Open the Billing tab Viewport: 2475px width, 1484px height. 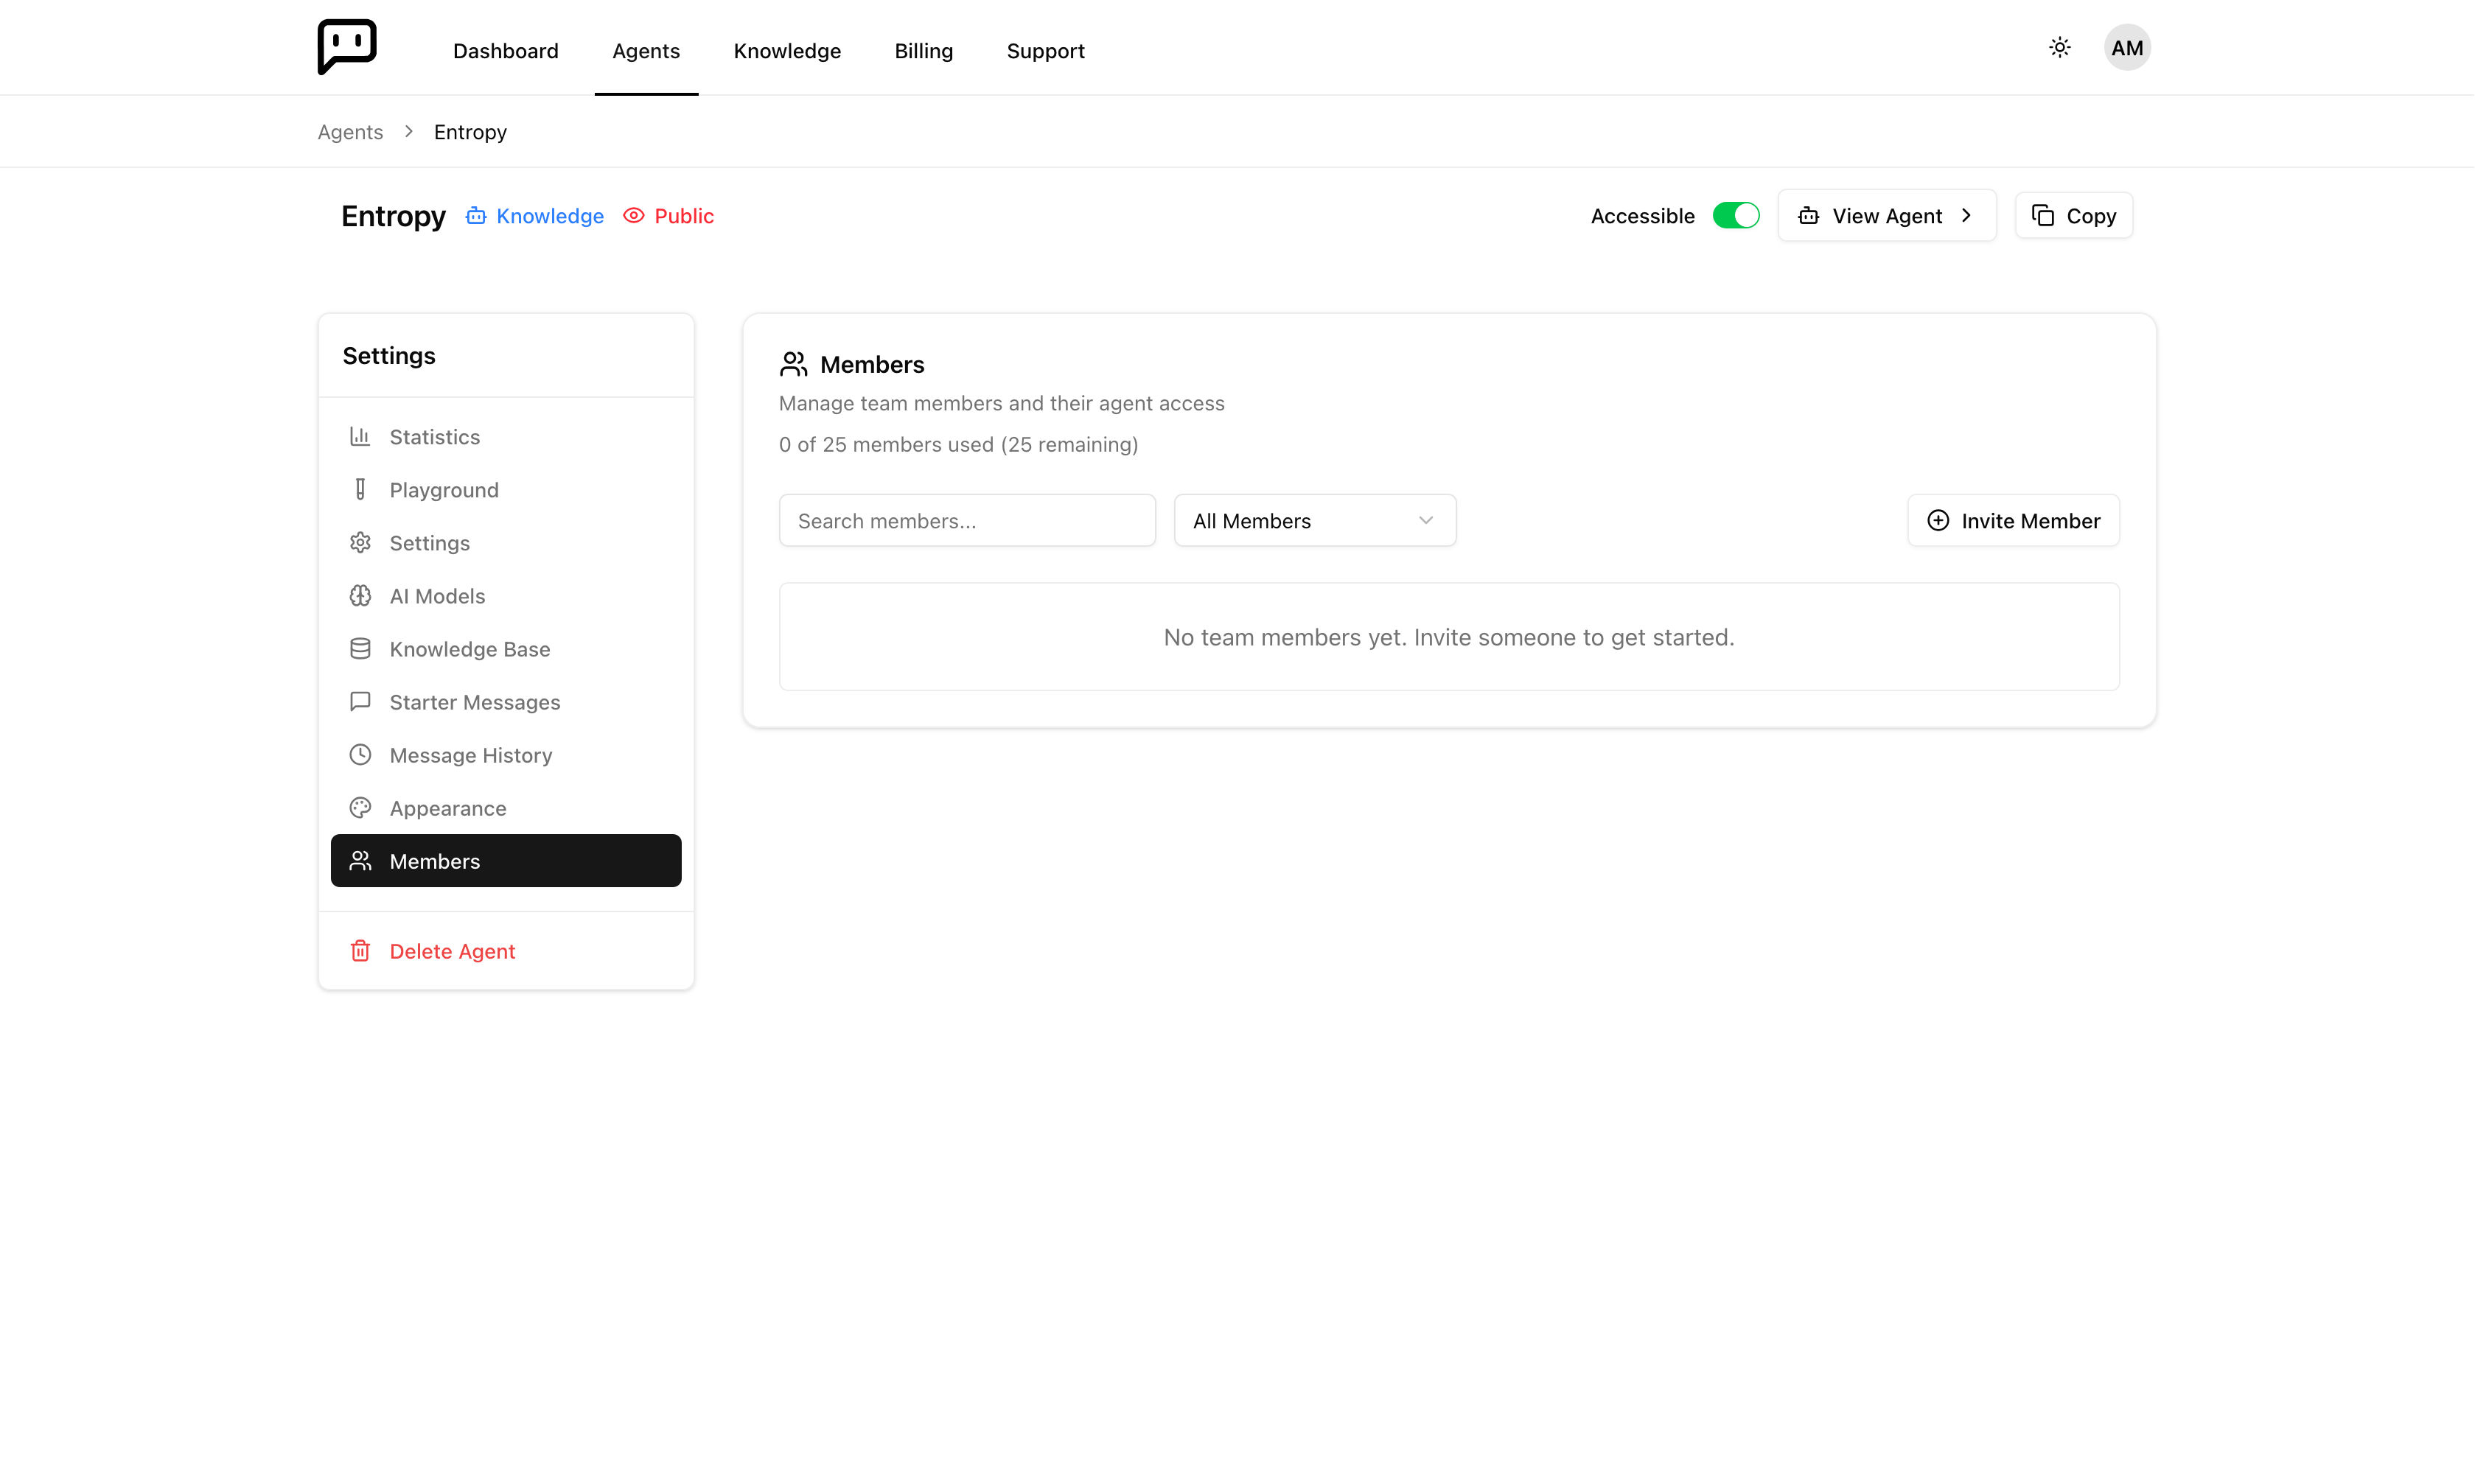tap(924, 50)
